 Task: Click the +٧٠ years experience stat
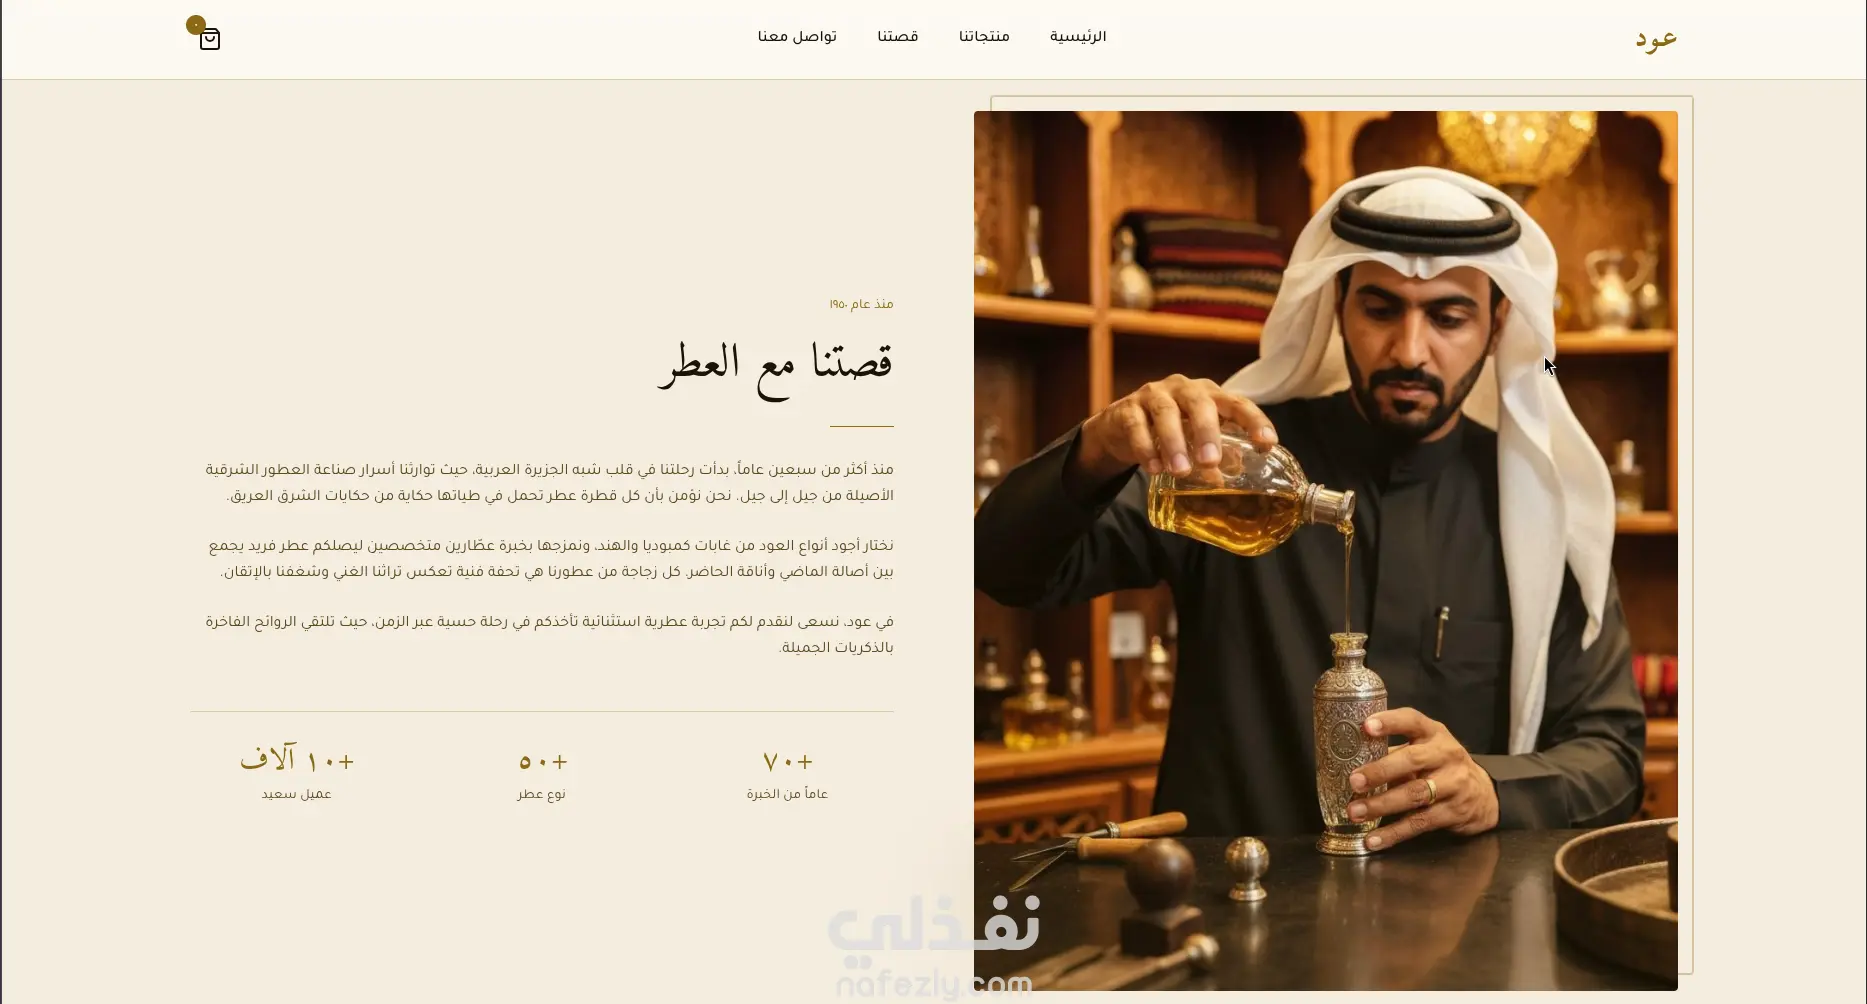[787, 762]
